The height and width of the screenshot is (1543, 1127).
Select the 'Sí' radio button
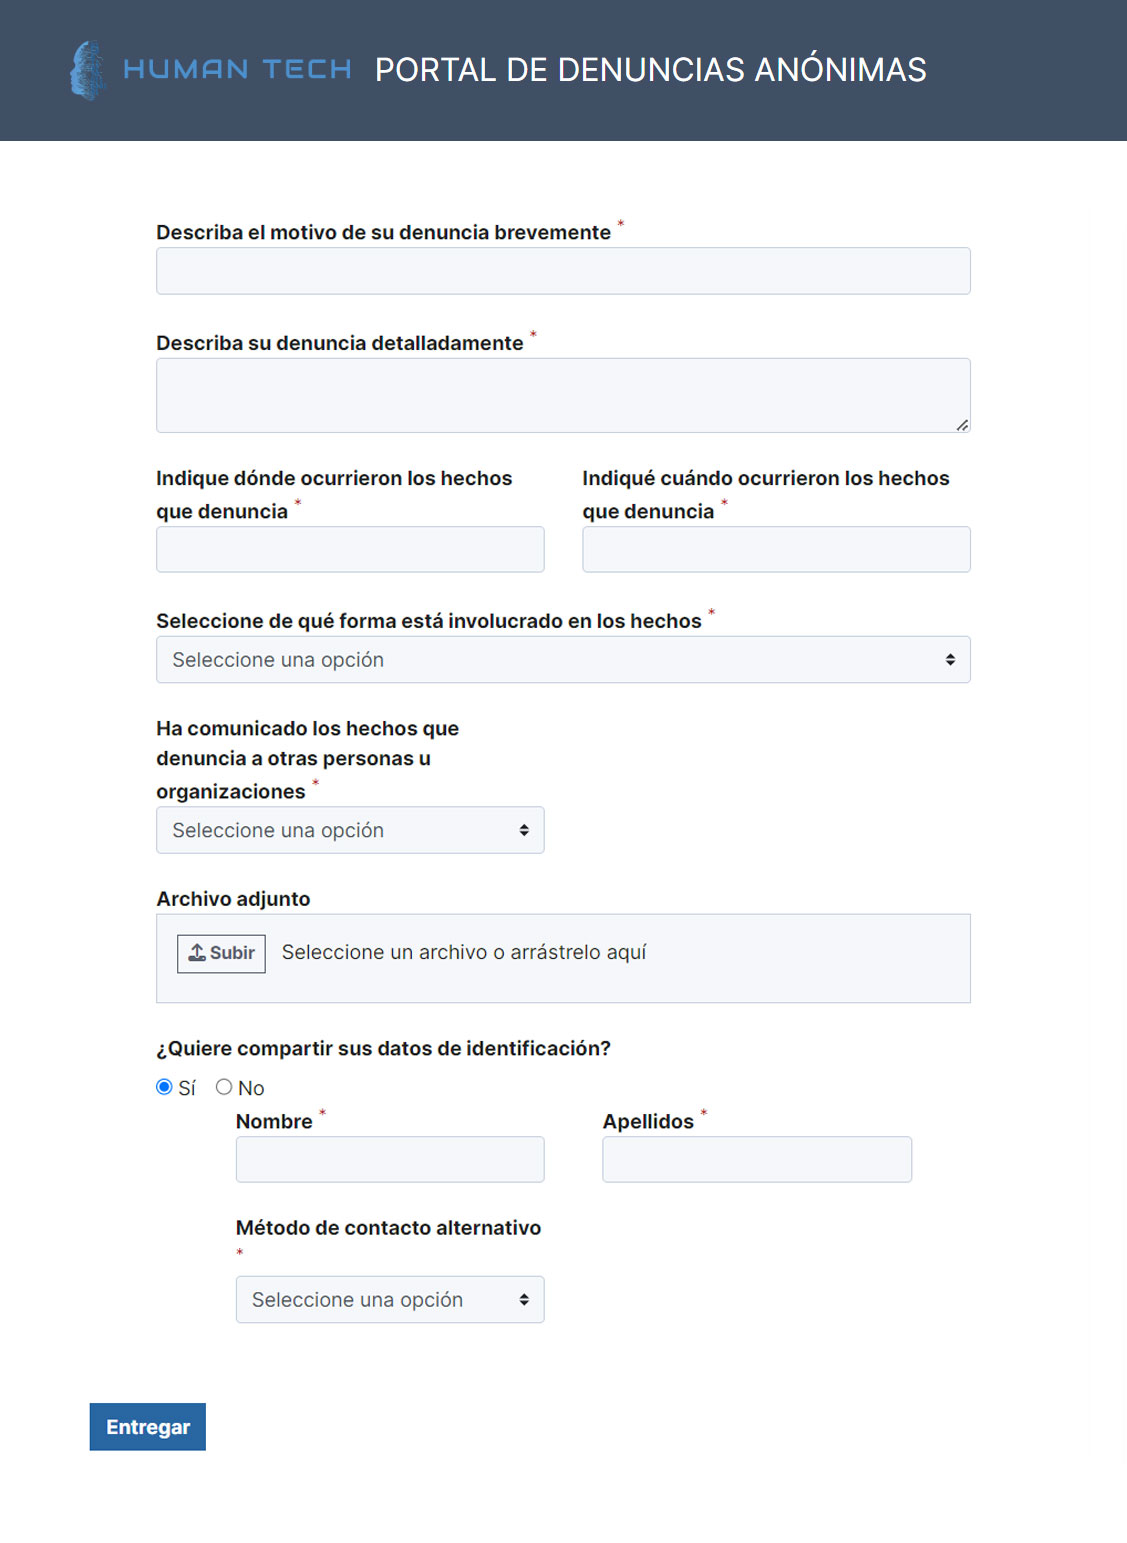[163, 1086]
